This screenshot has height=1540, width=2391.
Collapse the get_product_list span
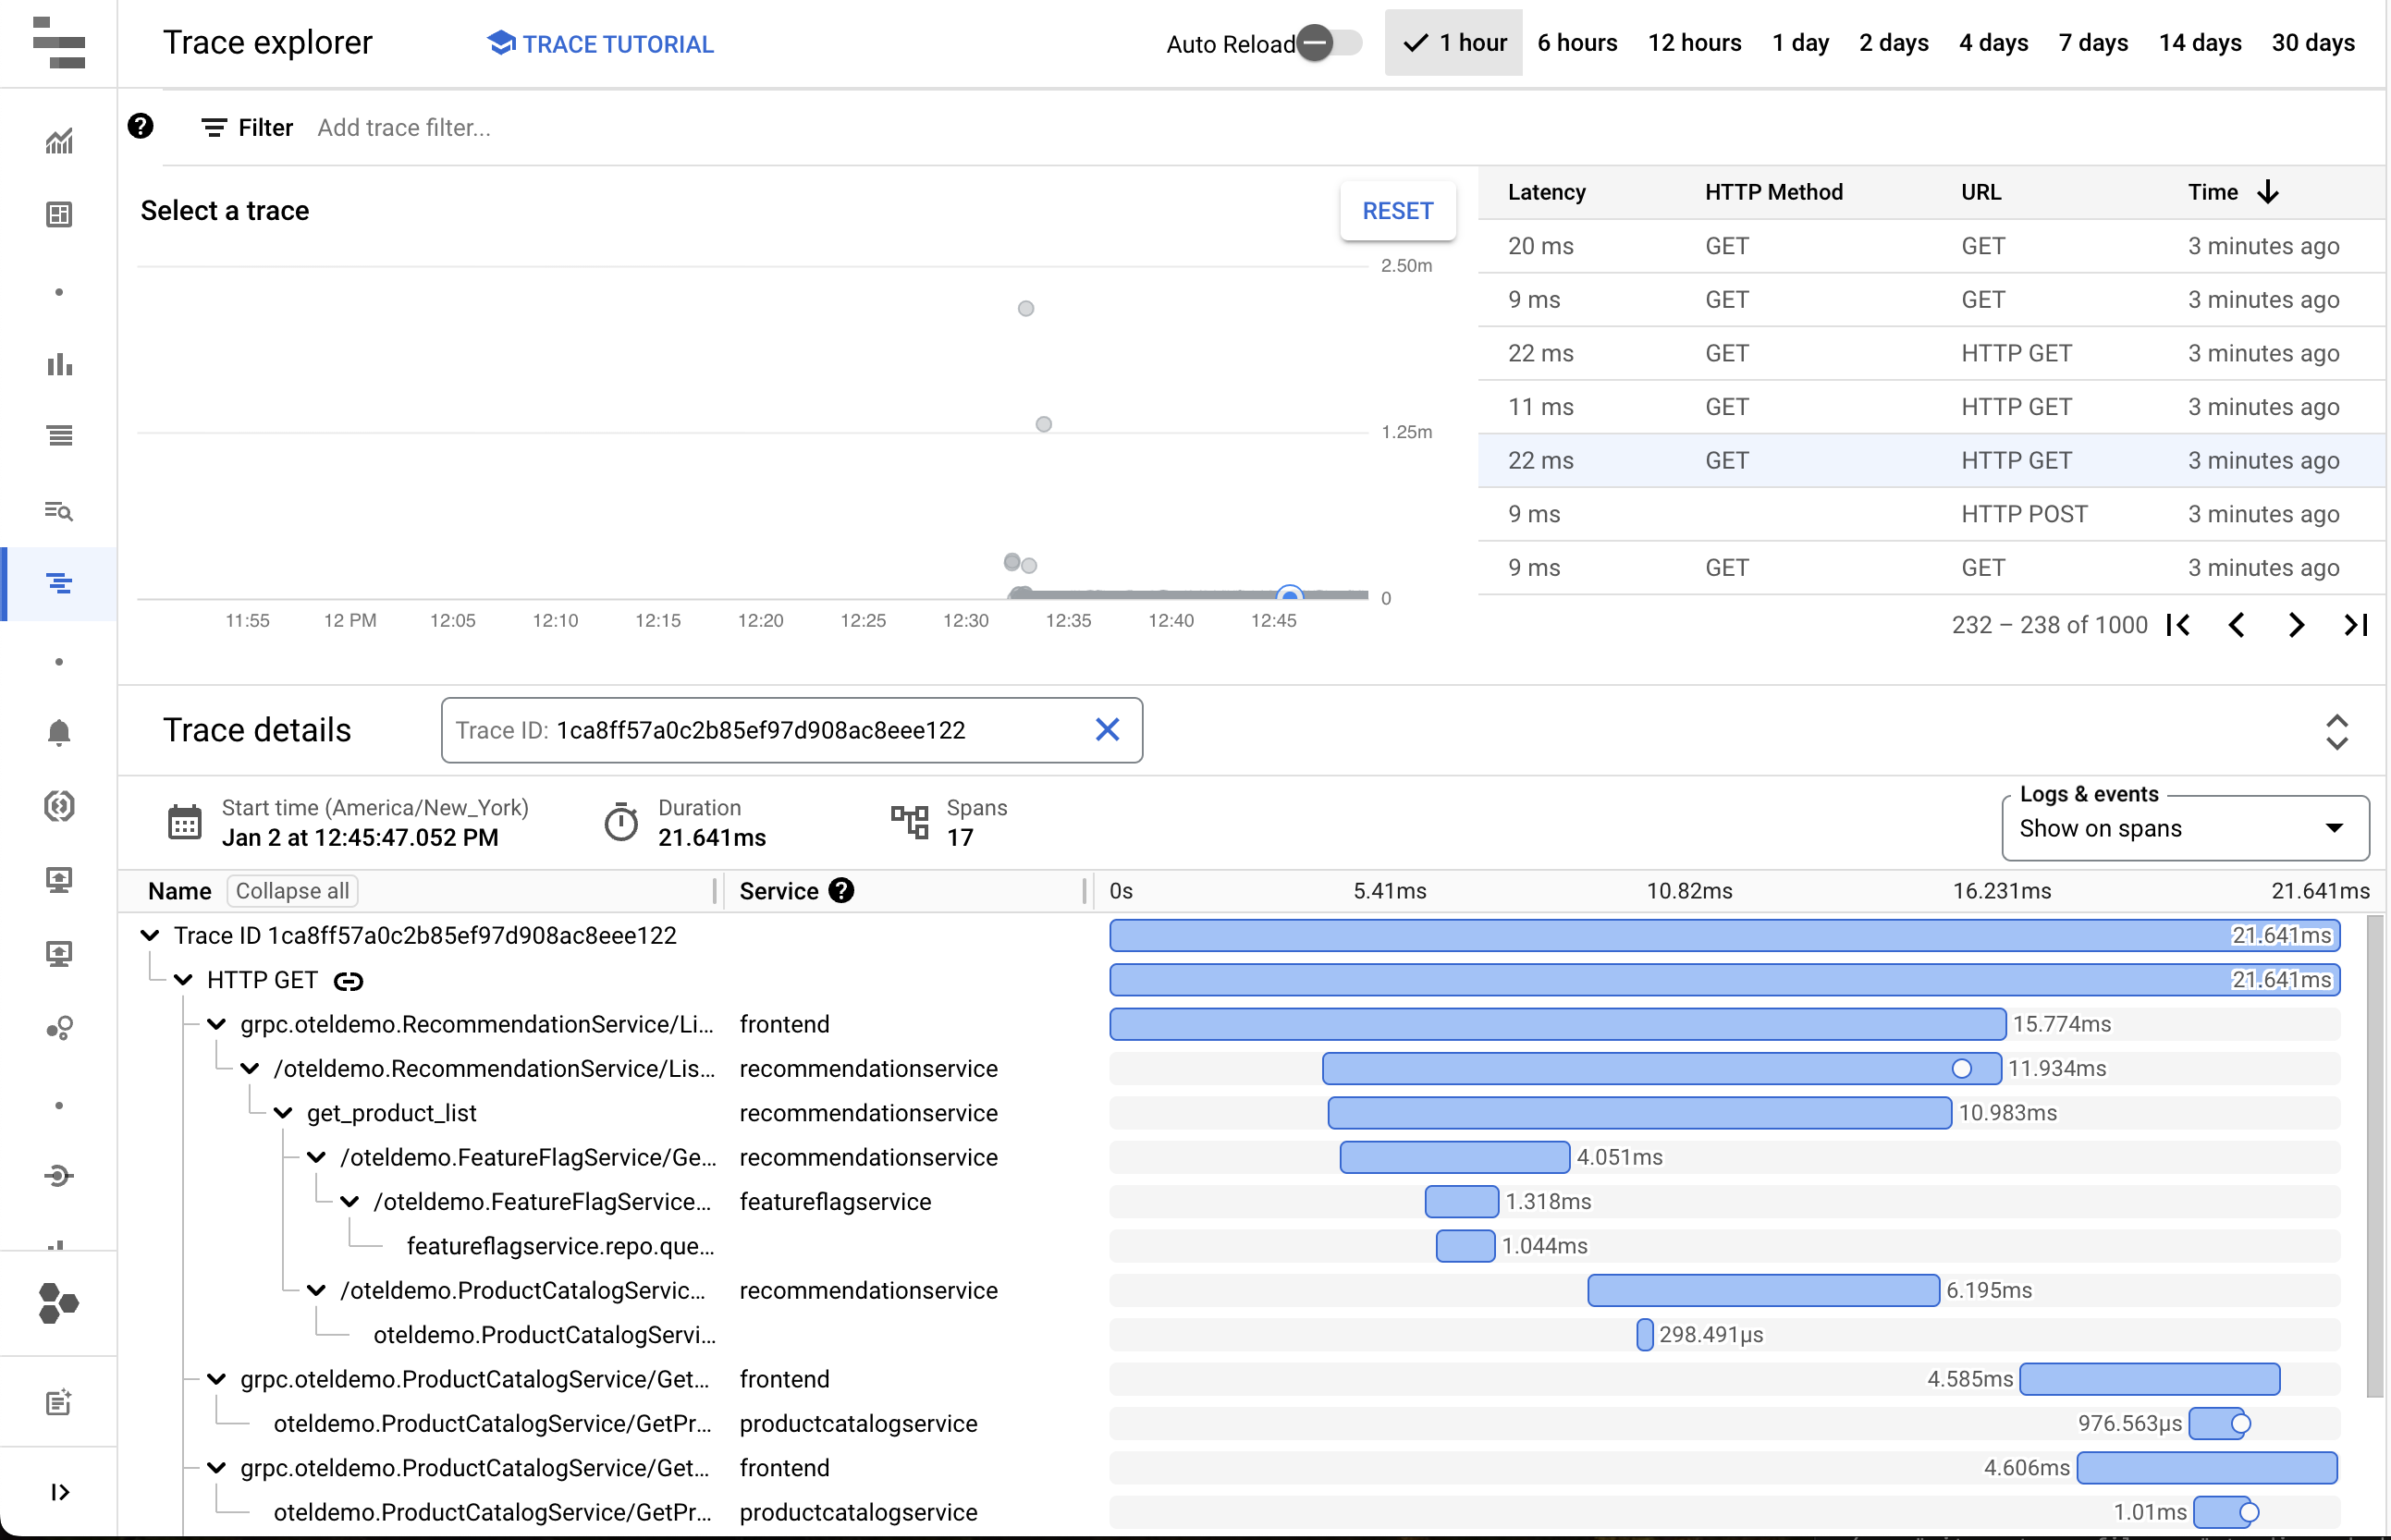coord(283,1113)
